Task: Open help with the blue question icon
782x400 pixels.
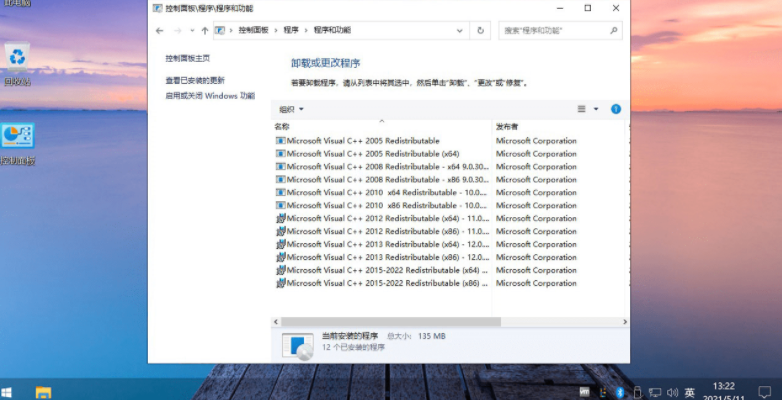Action: click(x=616, y=109)
